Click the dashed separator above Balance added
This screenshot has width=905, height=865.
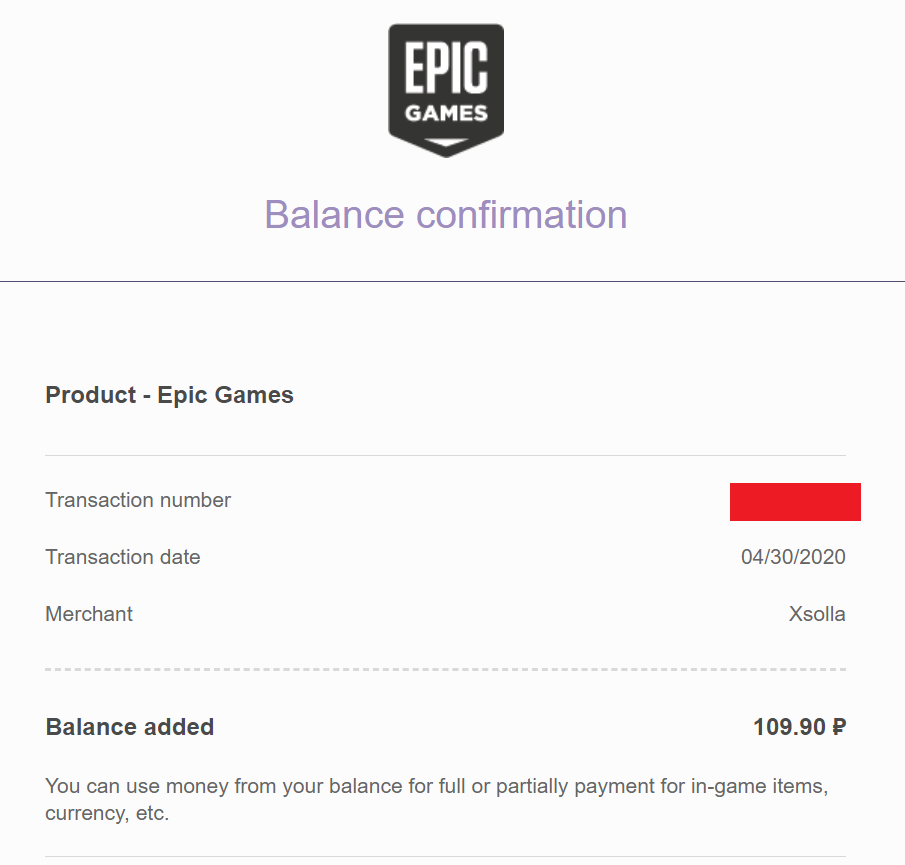[x=445, y=669]
